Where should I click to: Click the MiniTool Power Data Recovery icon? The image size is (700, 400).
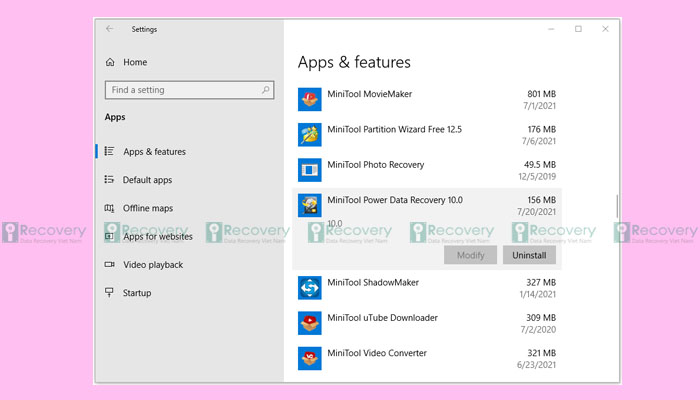click(309, 205)
